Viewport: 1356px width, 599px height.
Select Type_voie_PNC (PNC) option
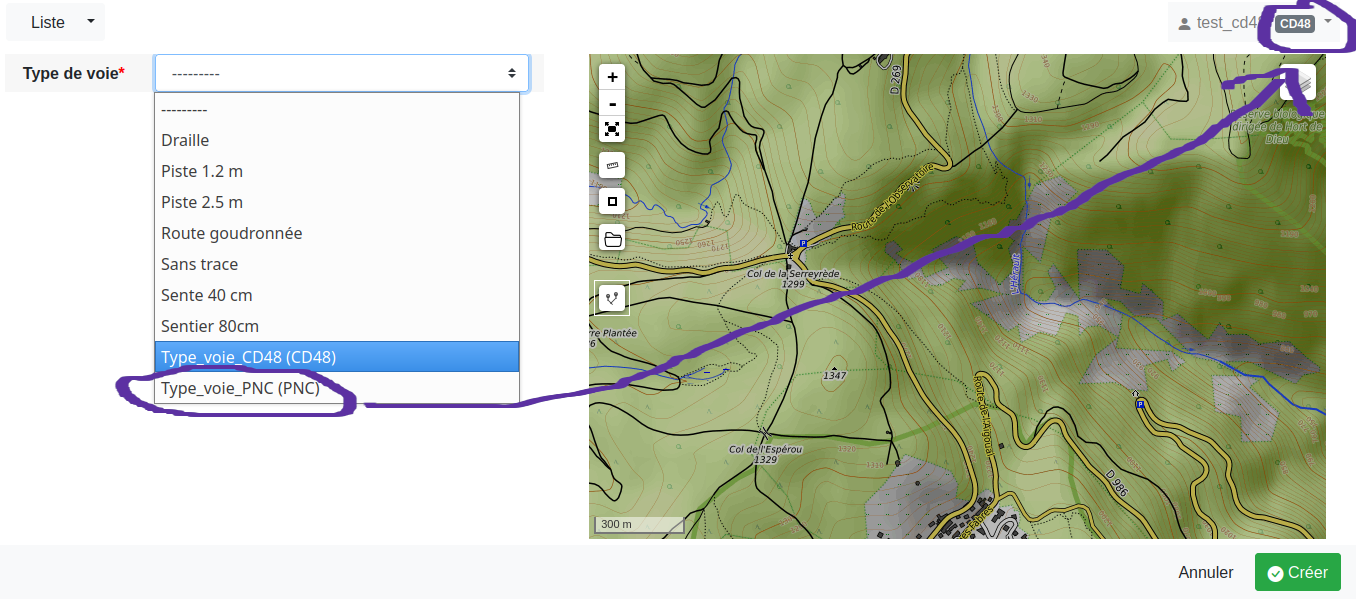click(x=337, y=388)
